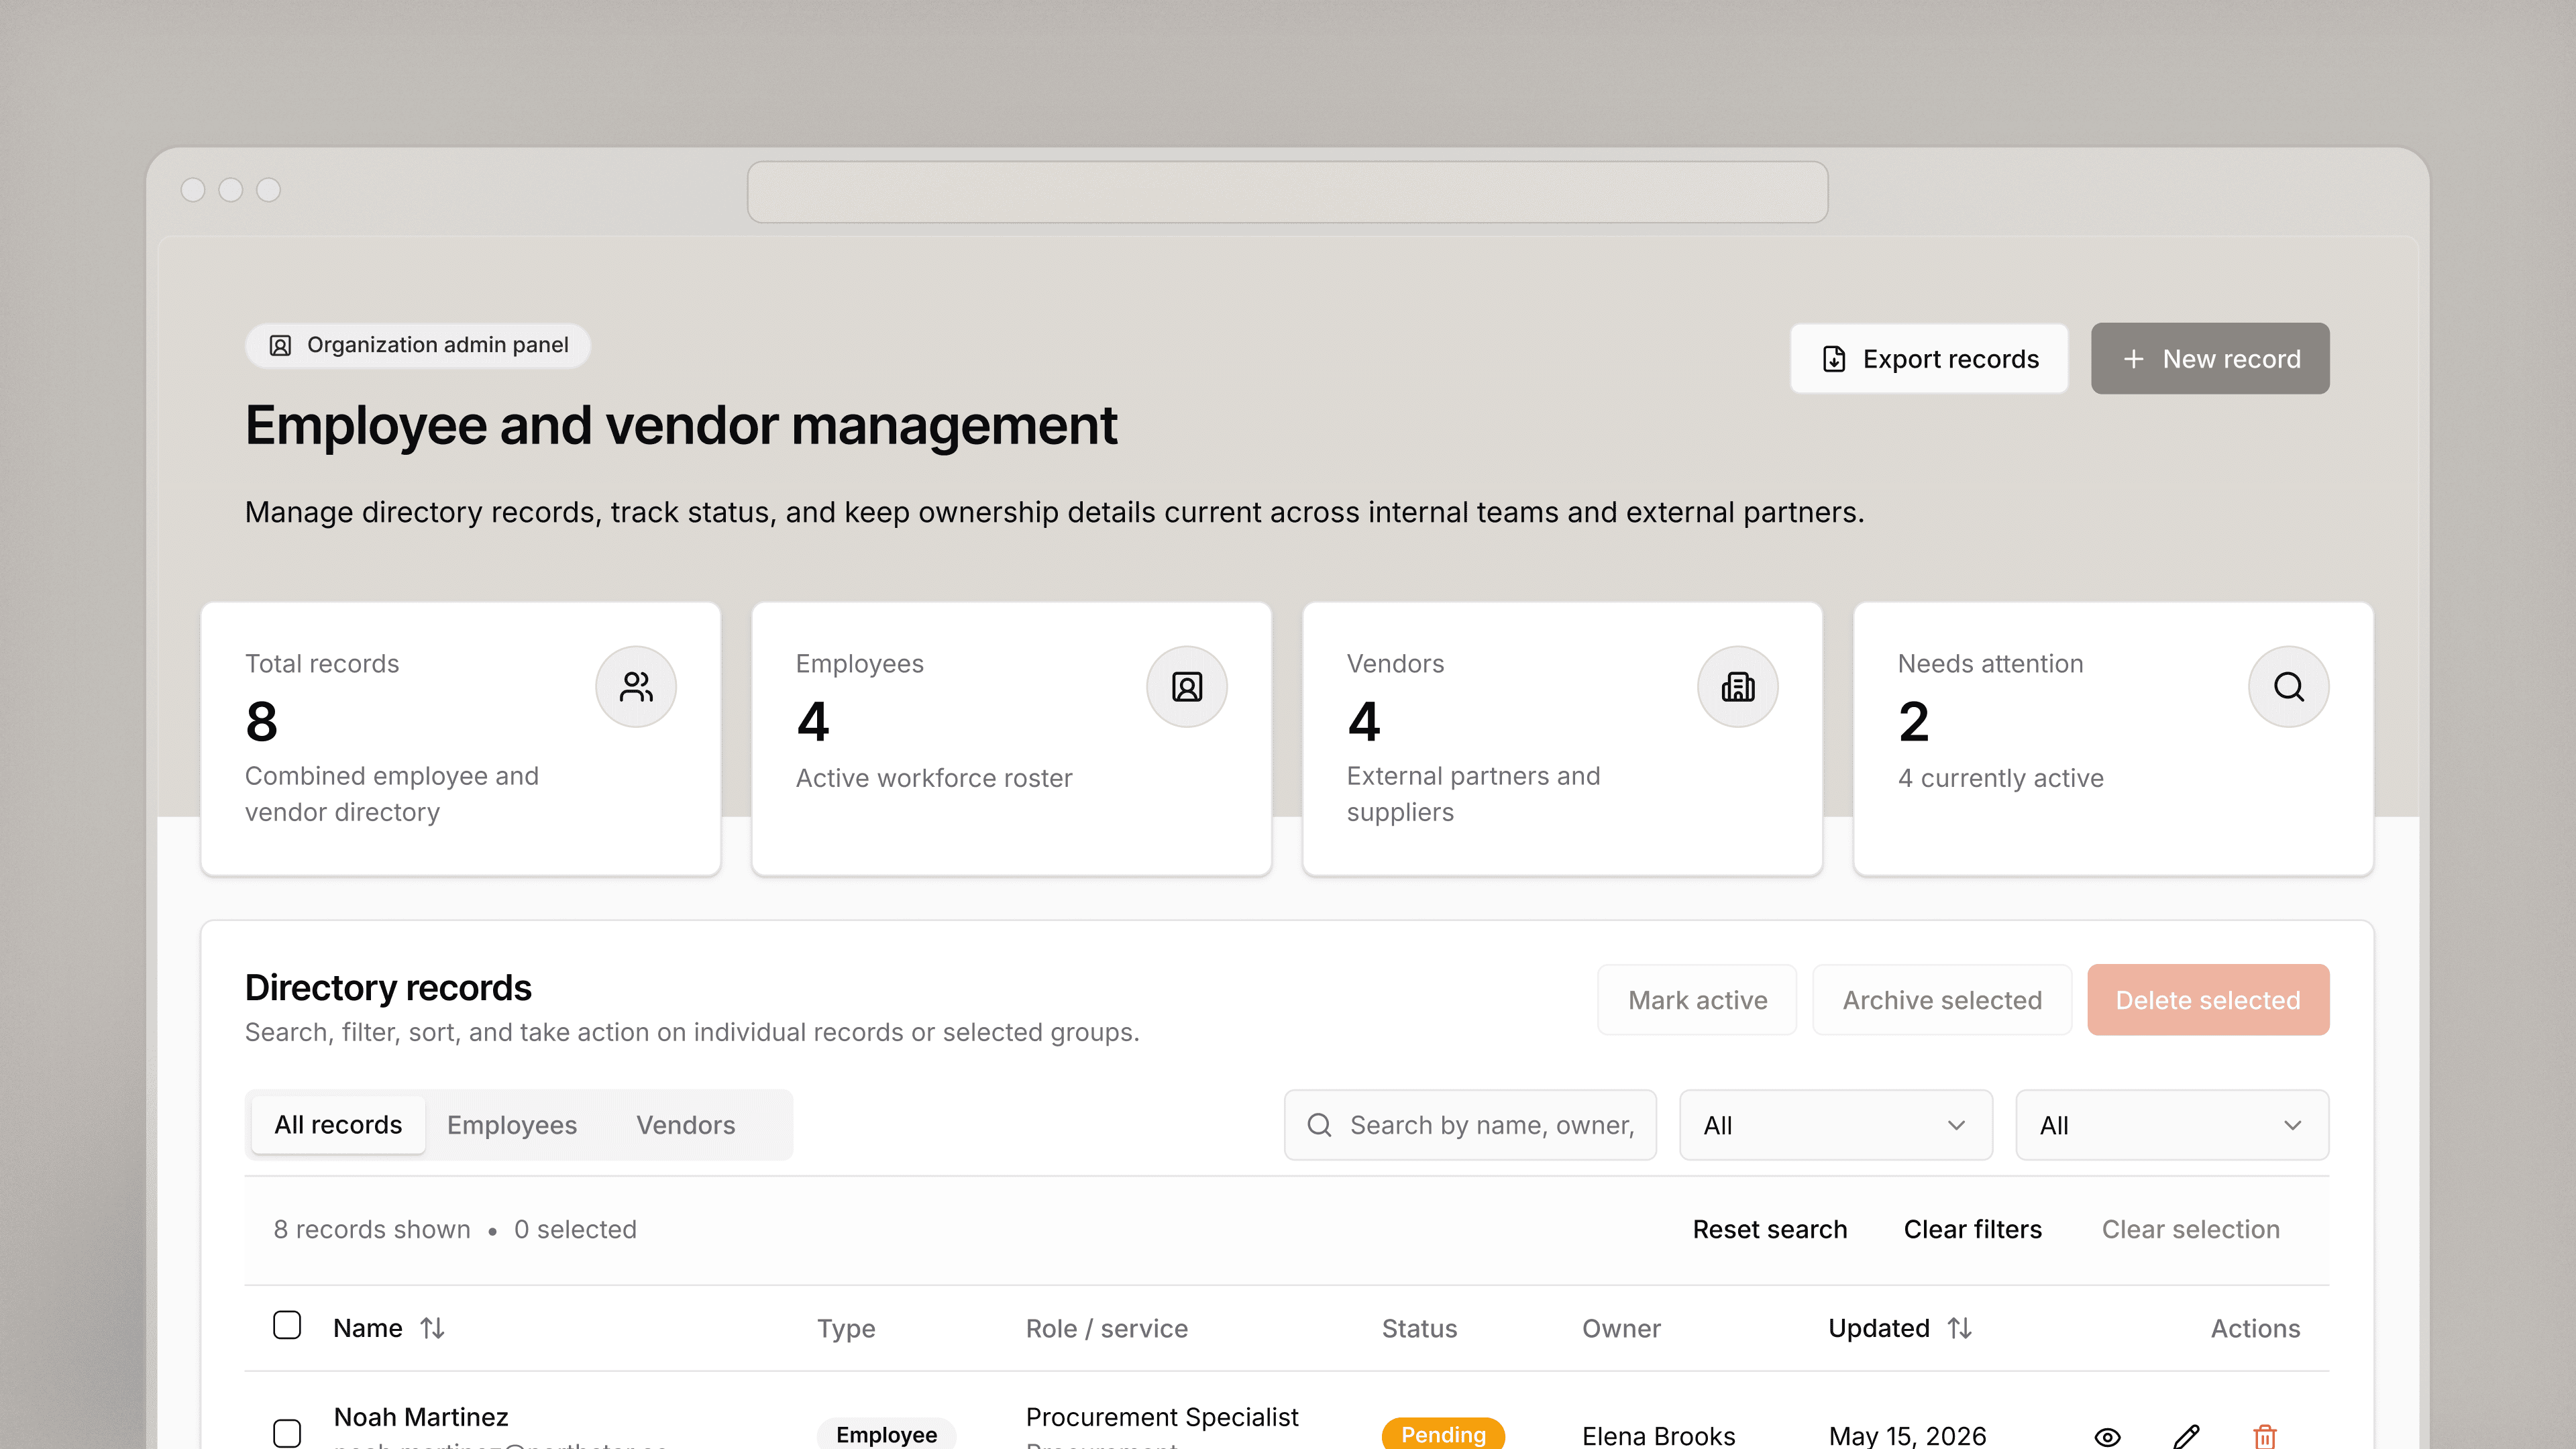Click the Type column header

[846, 1328]
